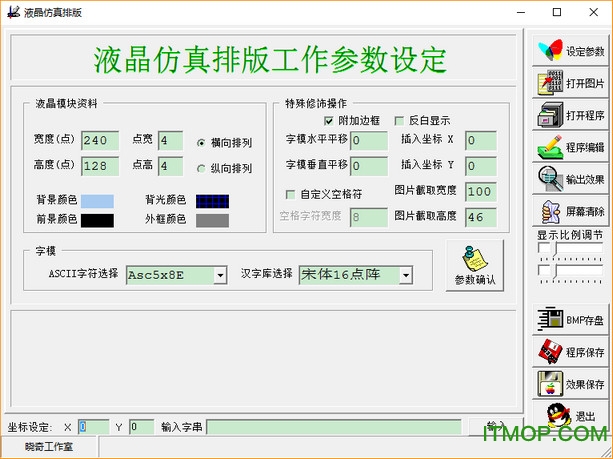Click the app icon in the title bar
This screenshot has height=459, width=613.
[13, 12]
